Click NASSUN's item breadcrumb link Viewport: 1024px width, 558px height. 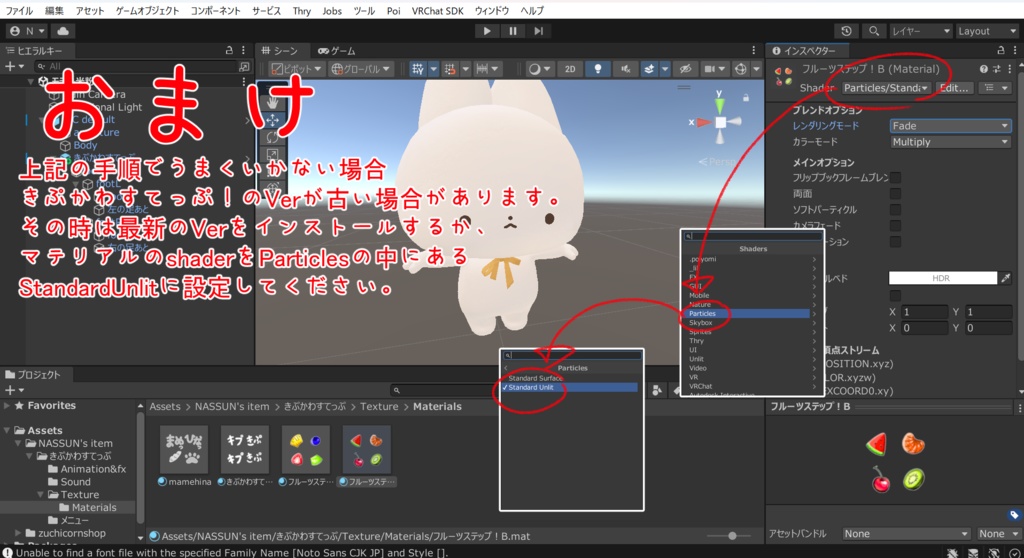(232, 406)
